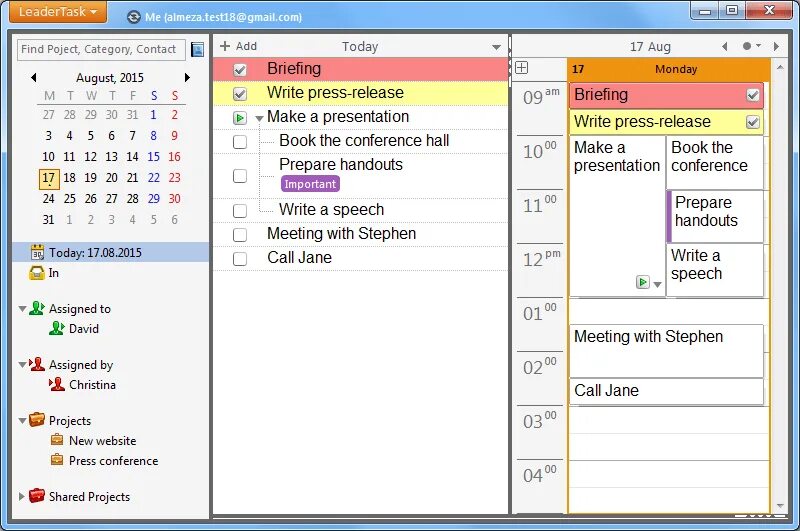This screenshot has width=800, height=531.
Task: Click the New website project icon
Action: pos(57,440)
